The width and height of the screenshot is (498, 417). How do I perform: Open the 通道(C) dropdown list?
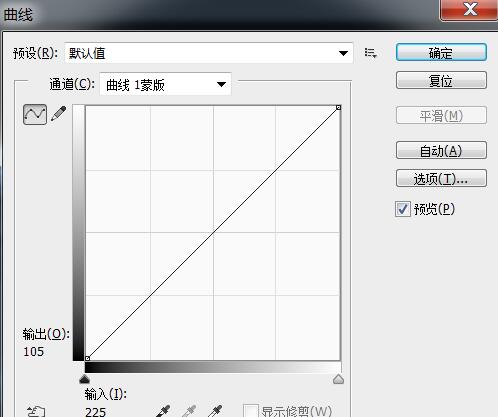165,84
